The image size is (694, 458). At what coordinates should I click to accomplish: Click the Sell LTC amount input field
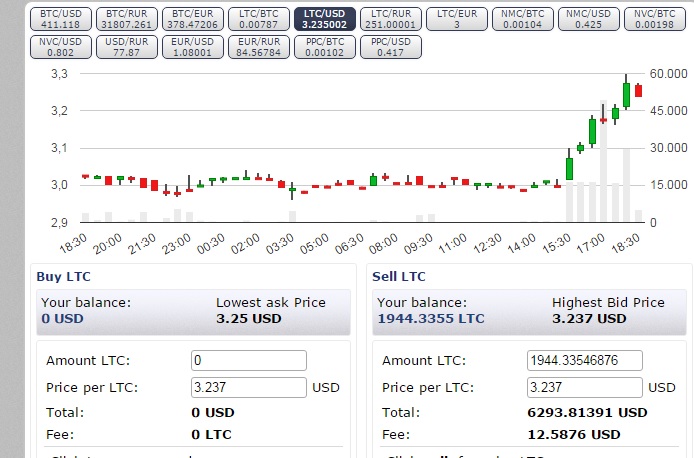(584, 361)
